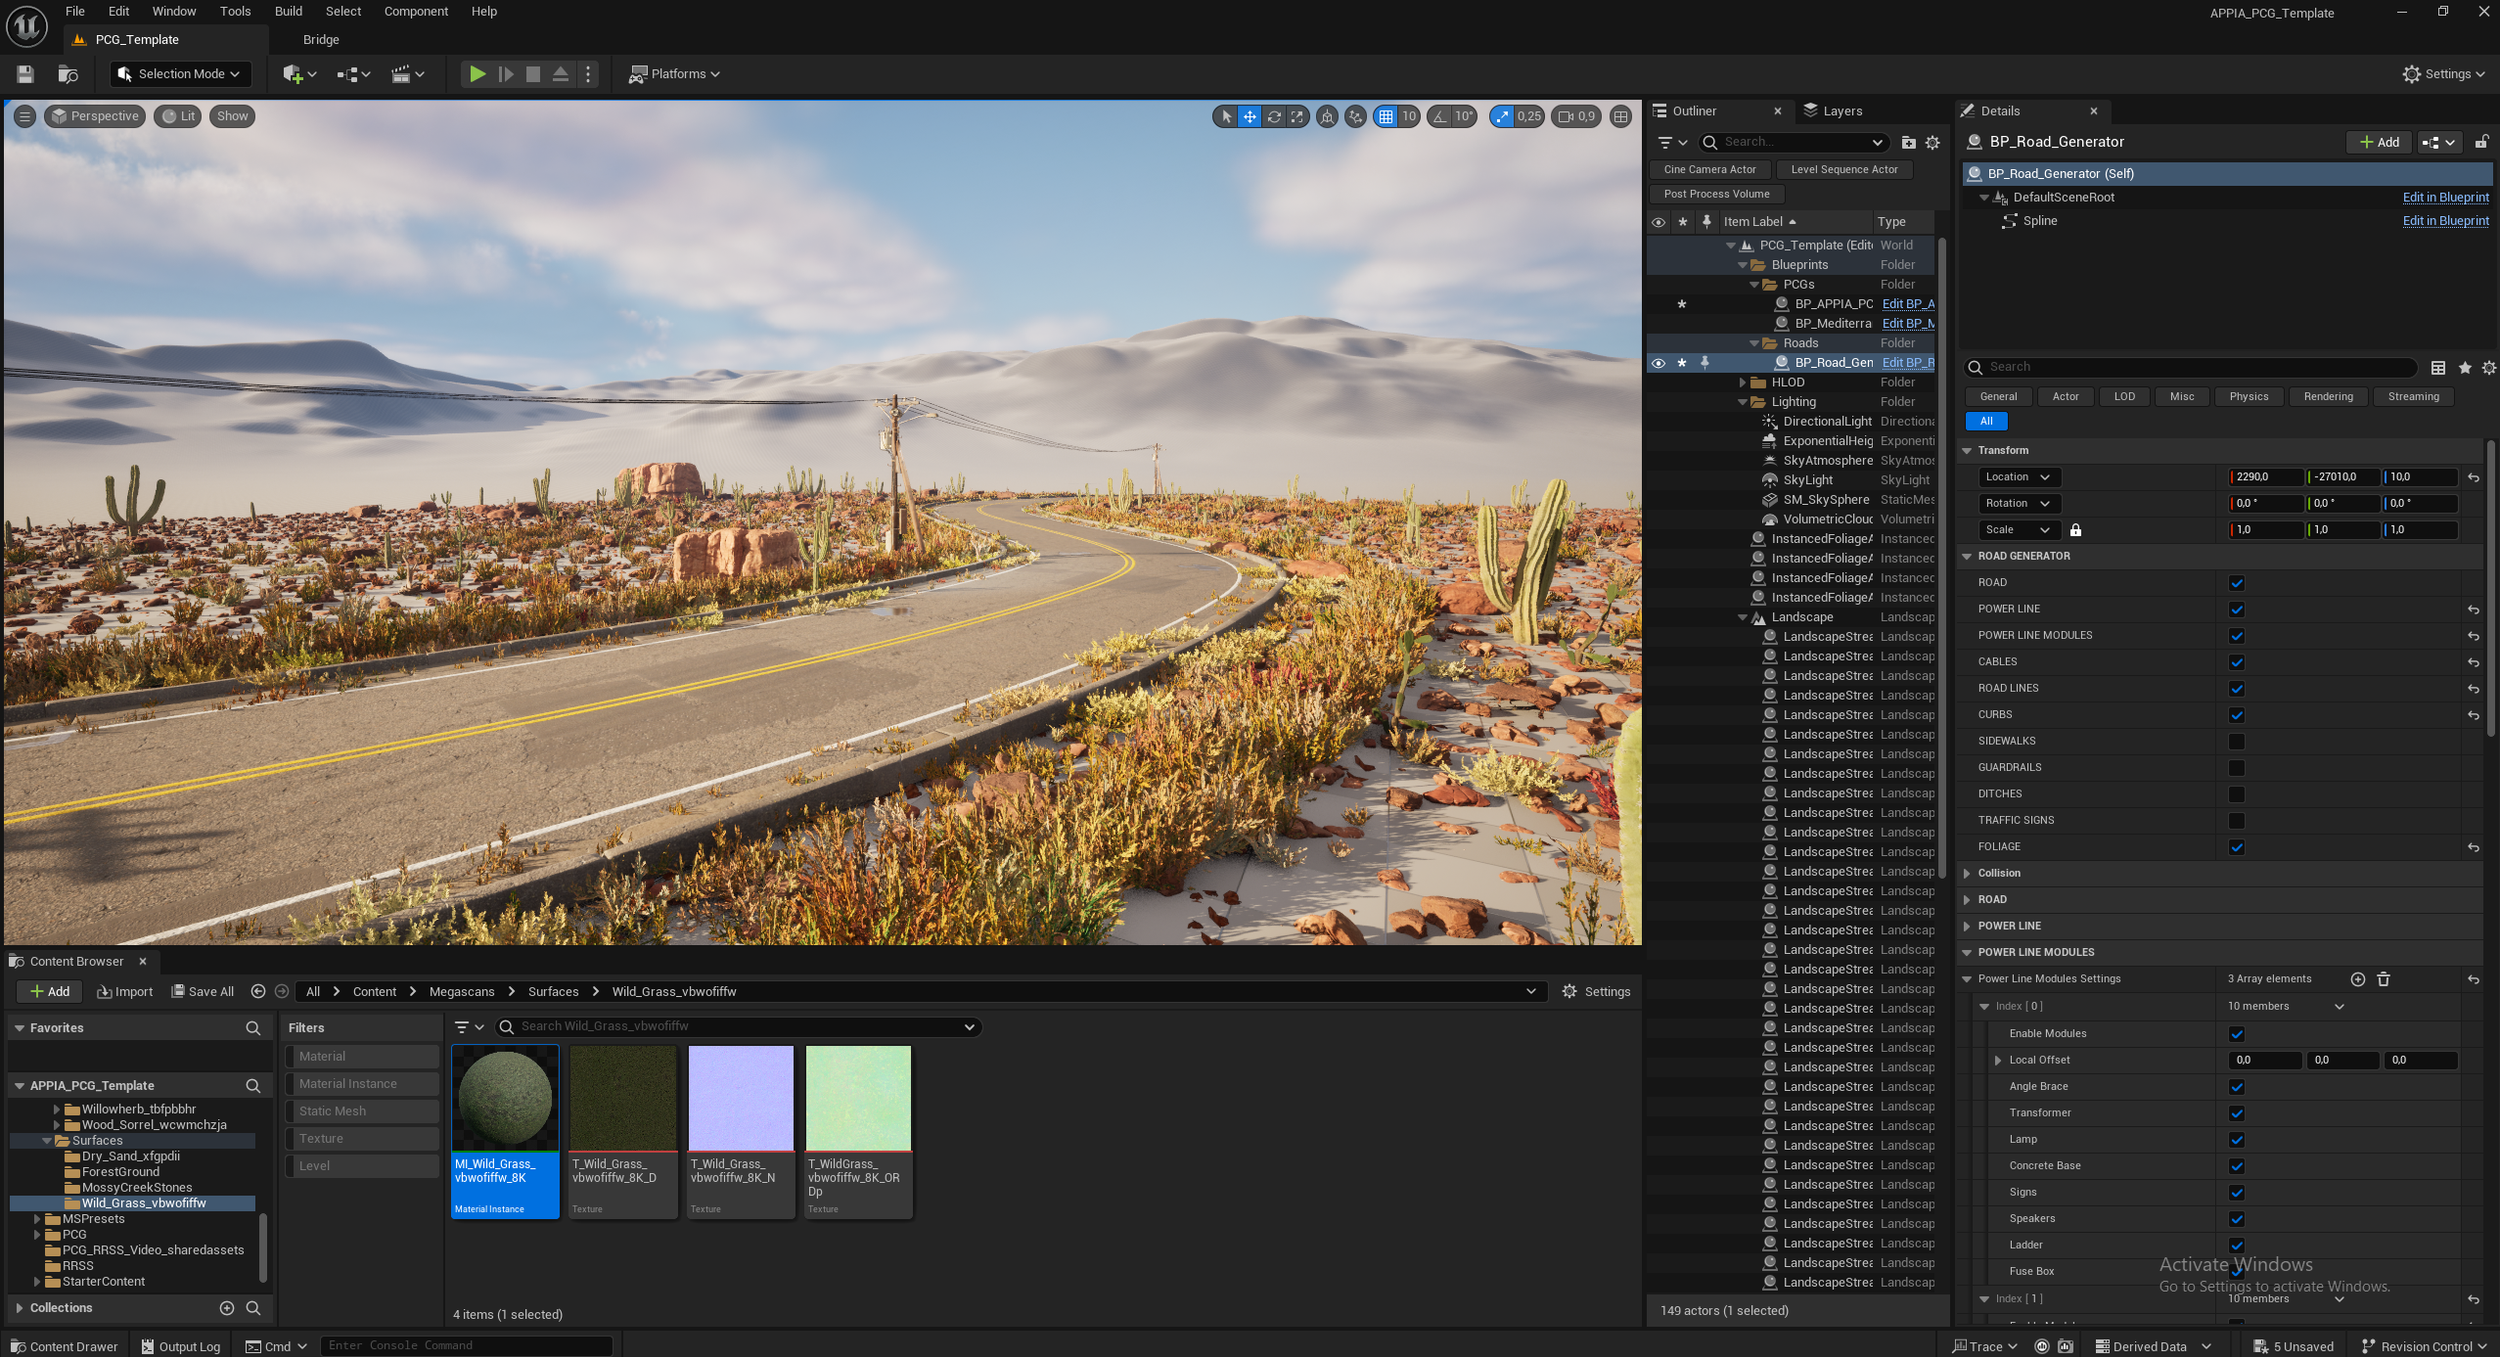Click Edit in Blueprint link for Spline

2445,221
